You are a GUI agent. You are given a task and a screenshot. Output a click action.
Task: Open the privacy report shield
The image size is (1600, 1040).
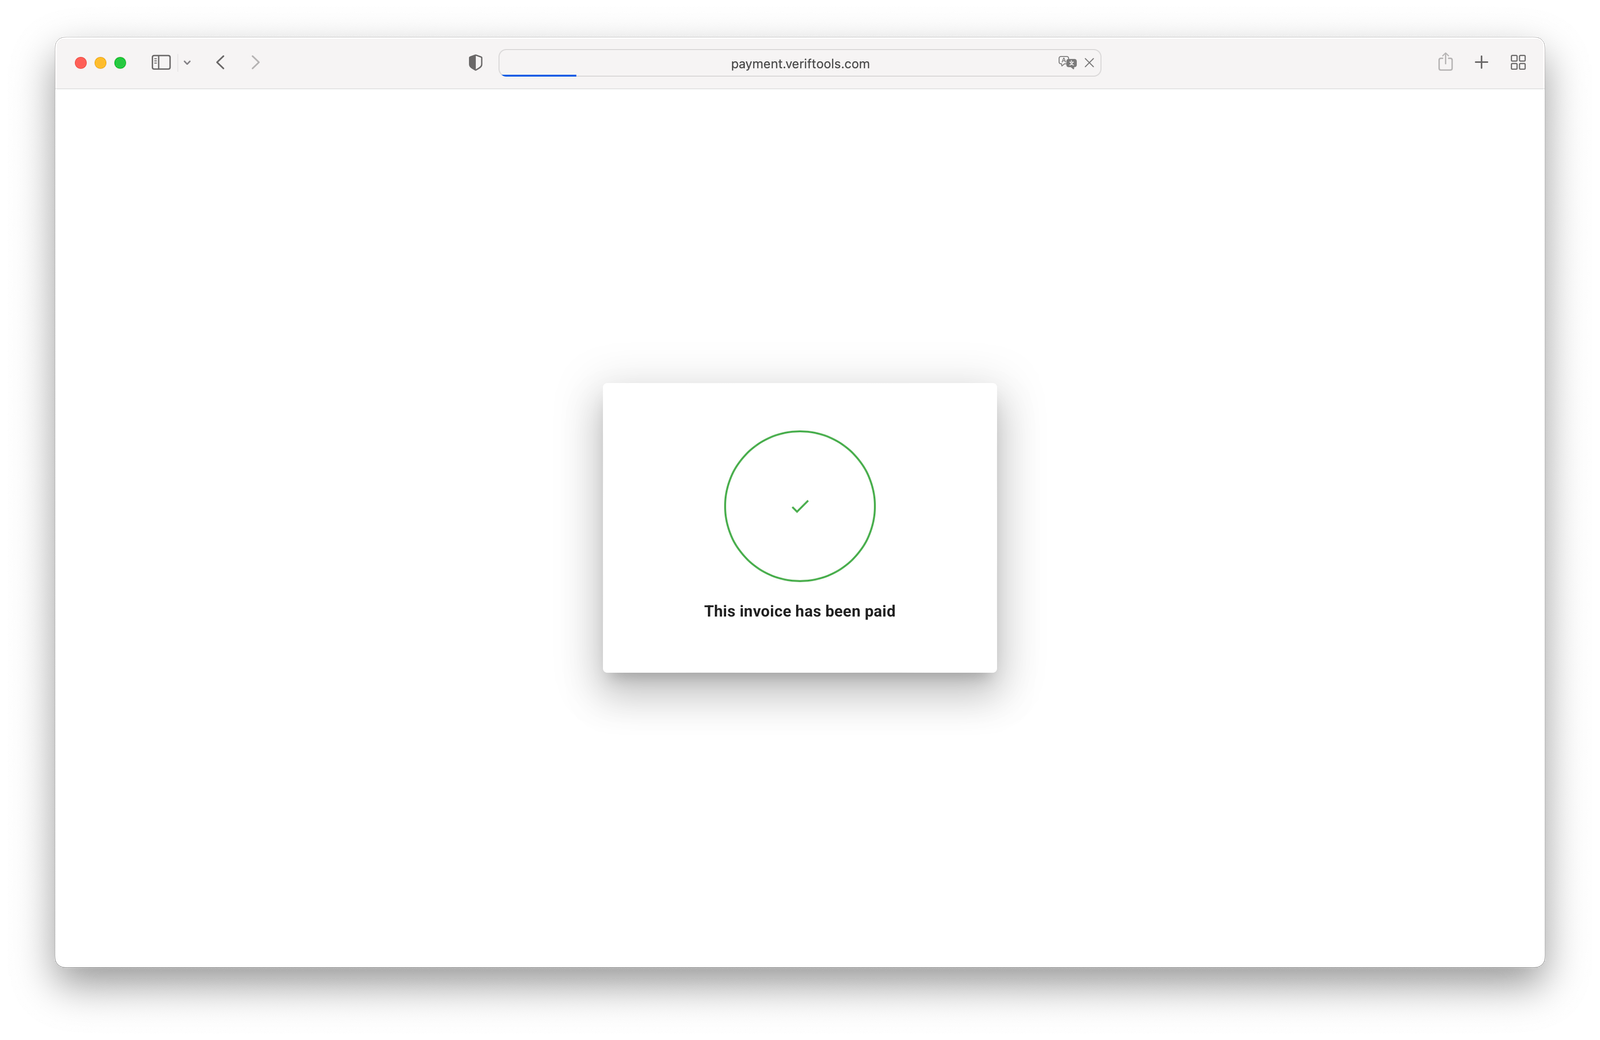coord(475,63)
